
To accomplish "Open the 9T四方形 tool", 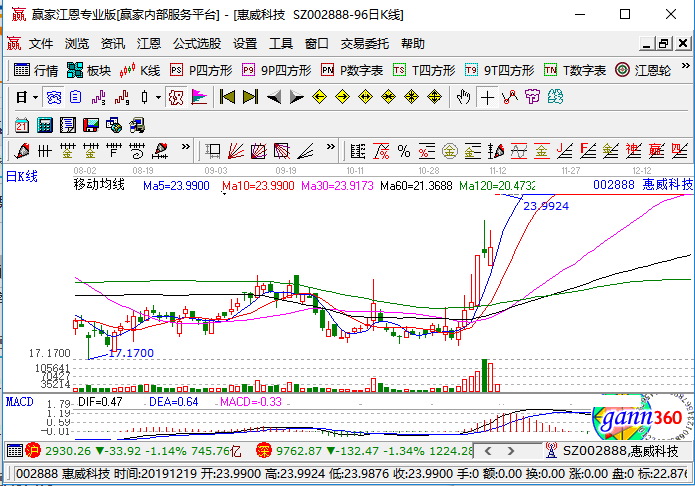I will pyautogui.click(x=500, y=70).
